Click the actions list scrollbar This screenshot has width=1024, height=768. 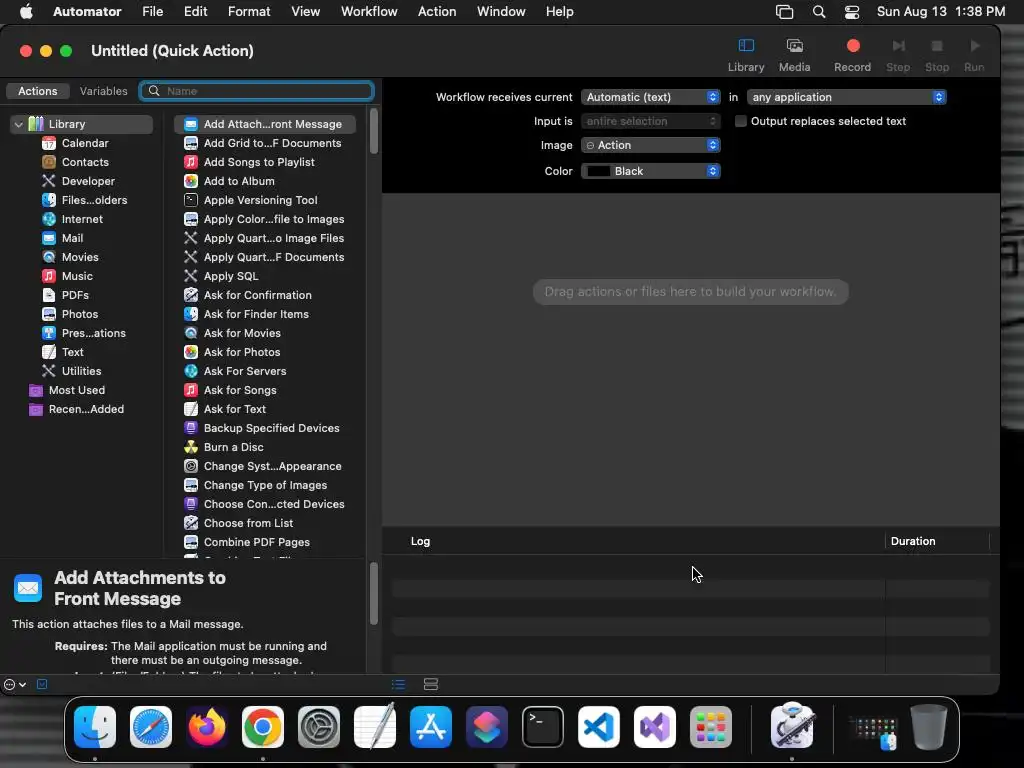tap(374, 131)
